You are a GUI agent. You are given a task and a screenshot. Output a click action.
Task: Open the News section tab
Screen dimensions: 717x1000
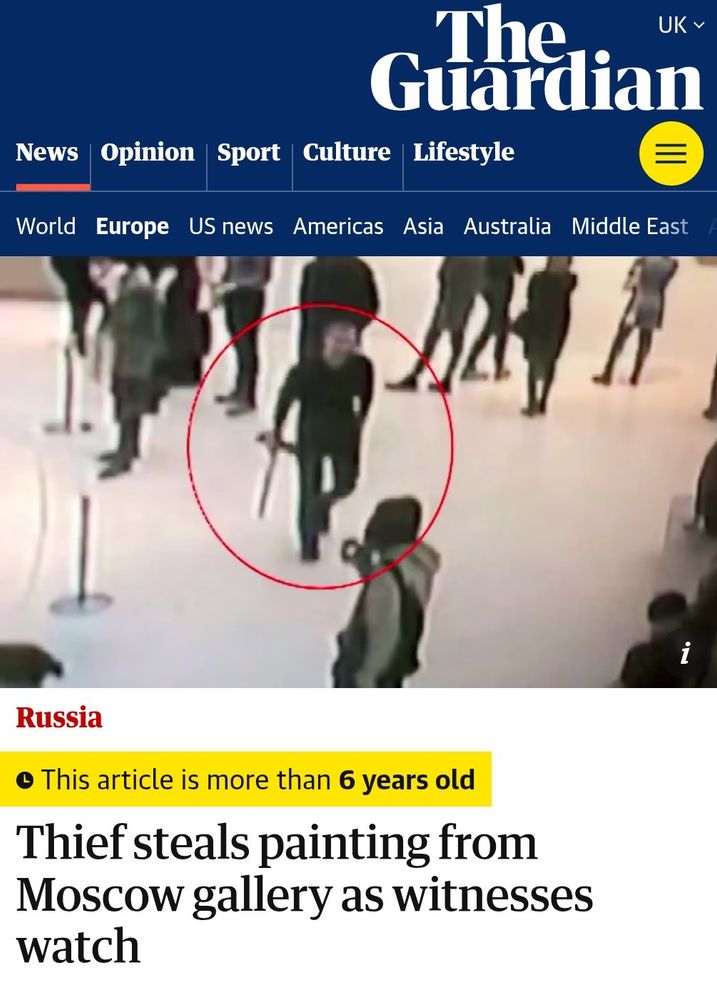[x=47, y=152]
